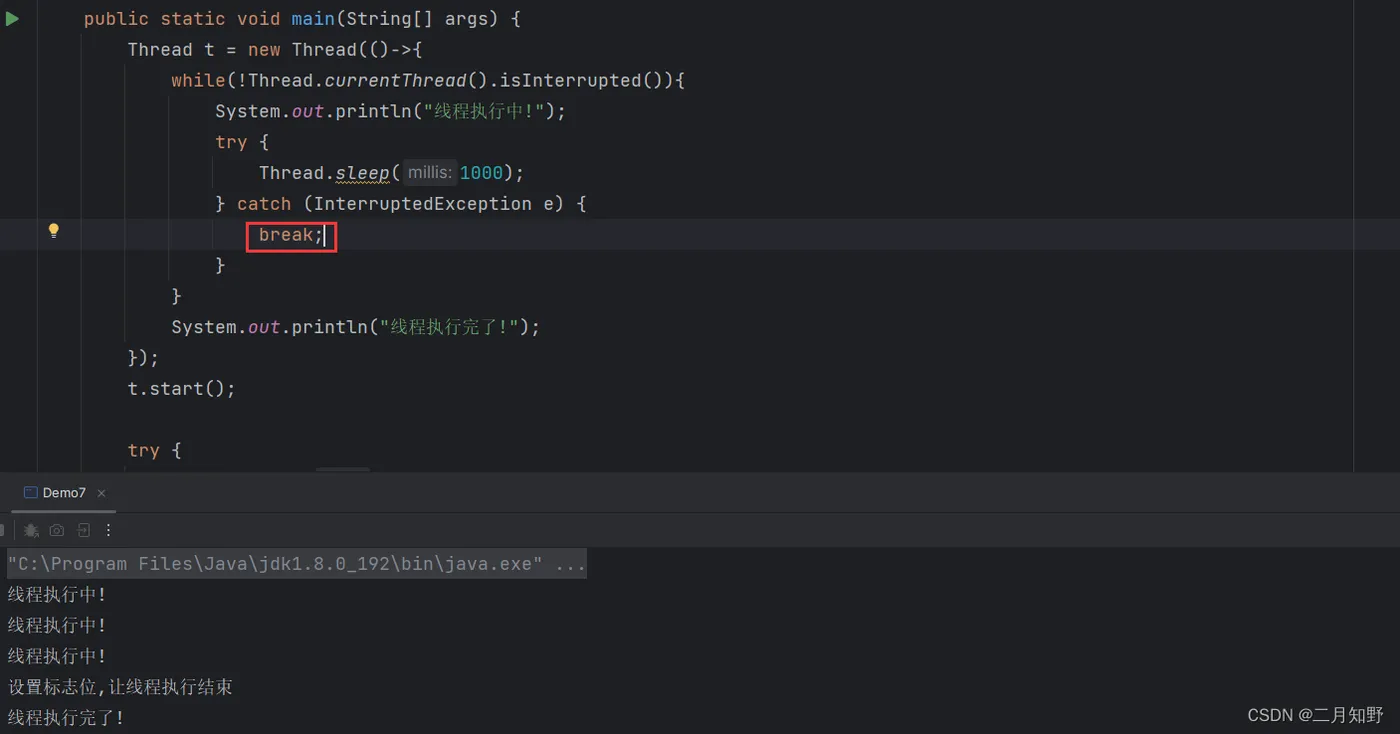Close the Demo7 run tab
1400x734 pixels.
click(x=101, y=493)
